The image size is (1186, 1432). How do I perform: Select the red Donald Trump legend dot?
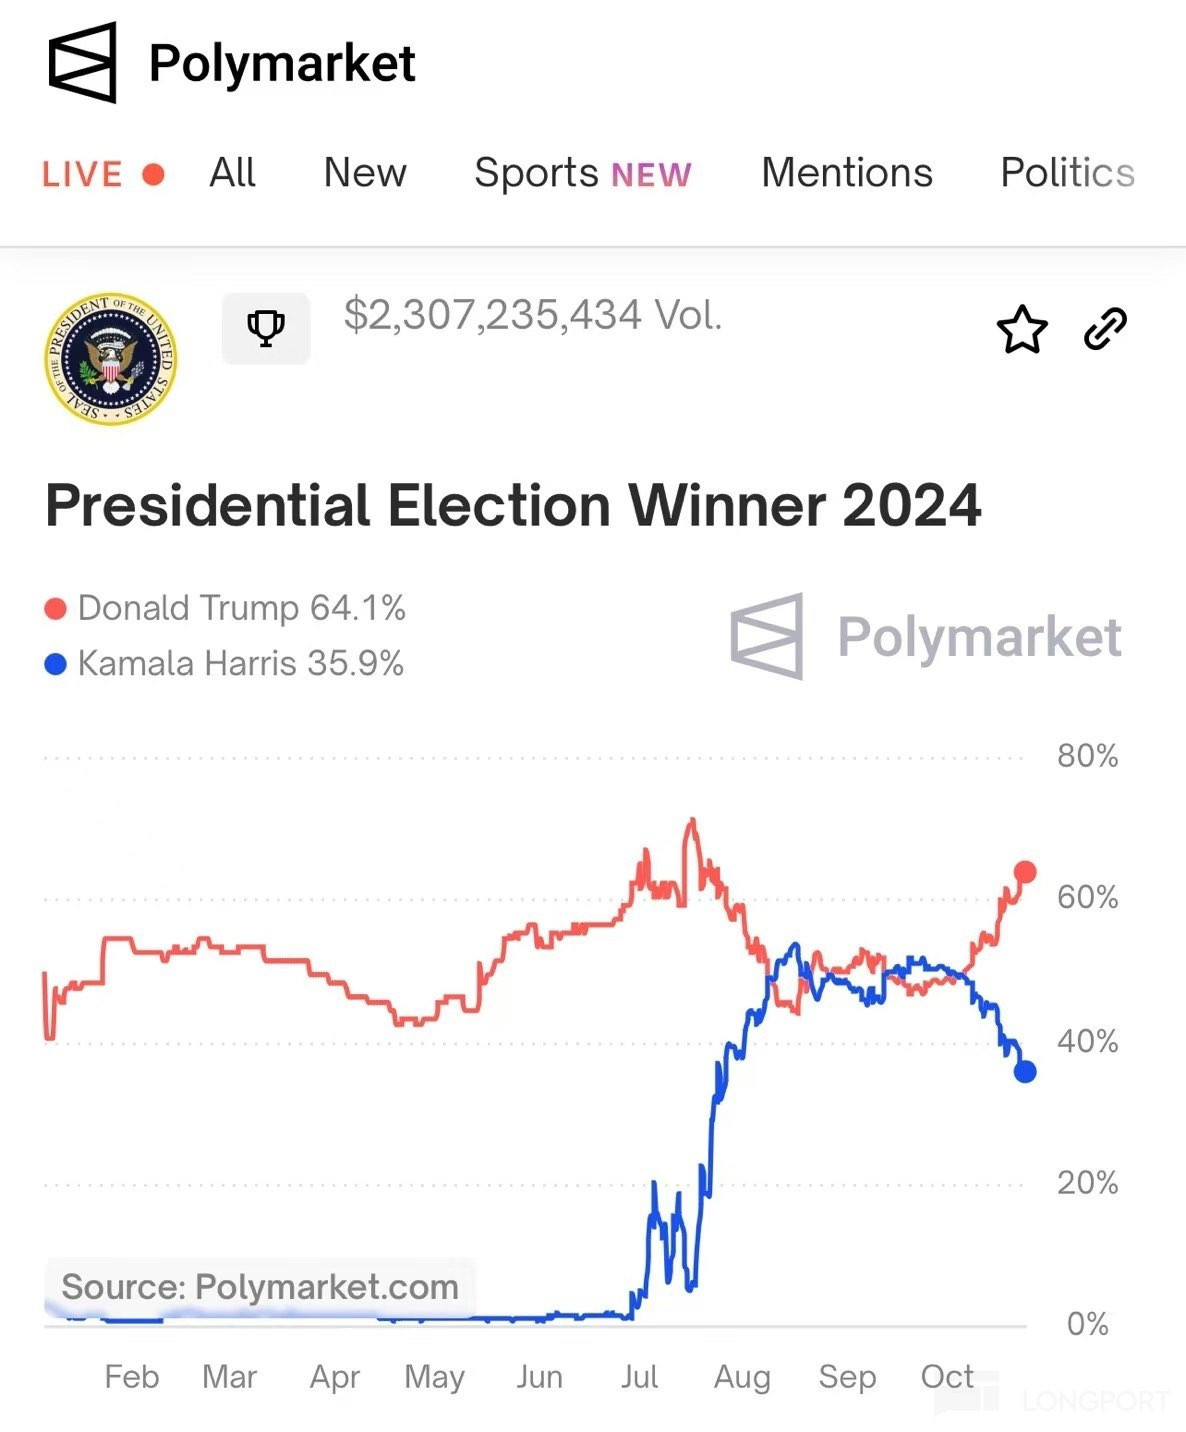coord(56,608)
